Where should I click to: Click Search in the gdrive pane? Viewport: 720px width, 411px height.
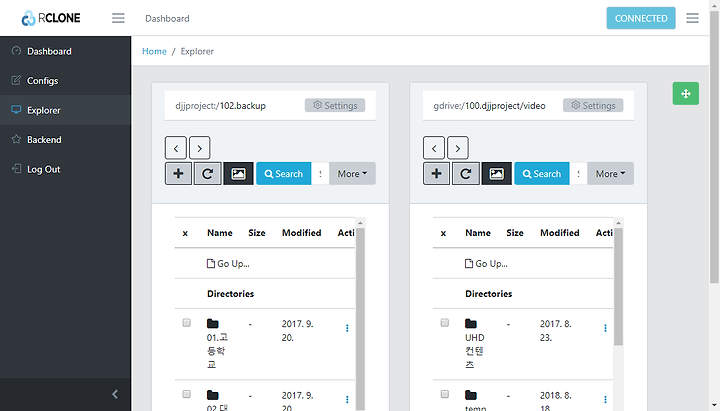pos(541,173)
